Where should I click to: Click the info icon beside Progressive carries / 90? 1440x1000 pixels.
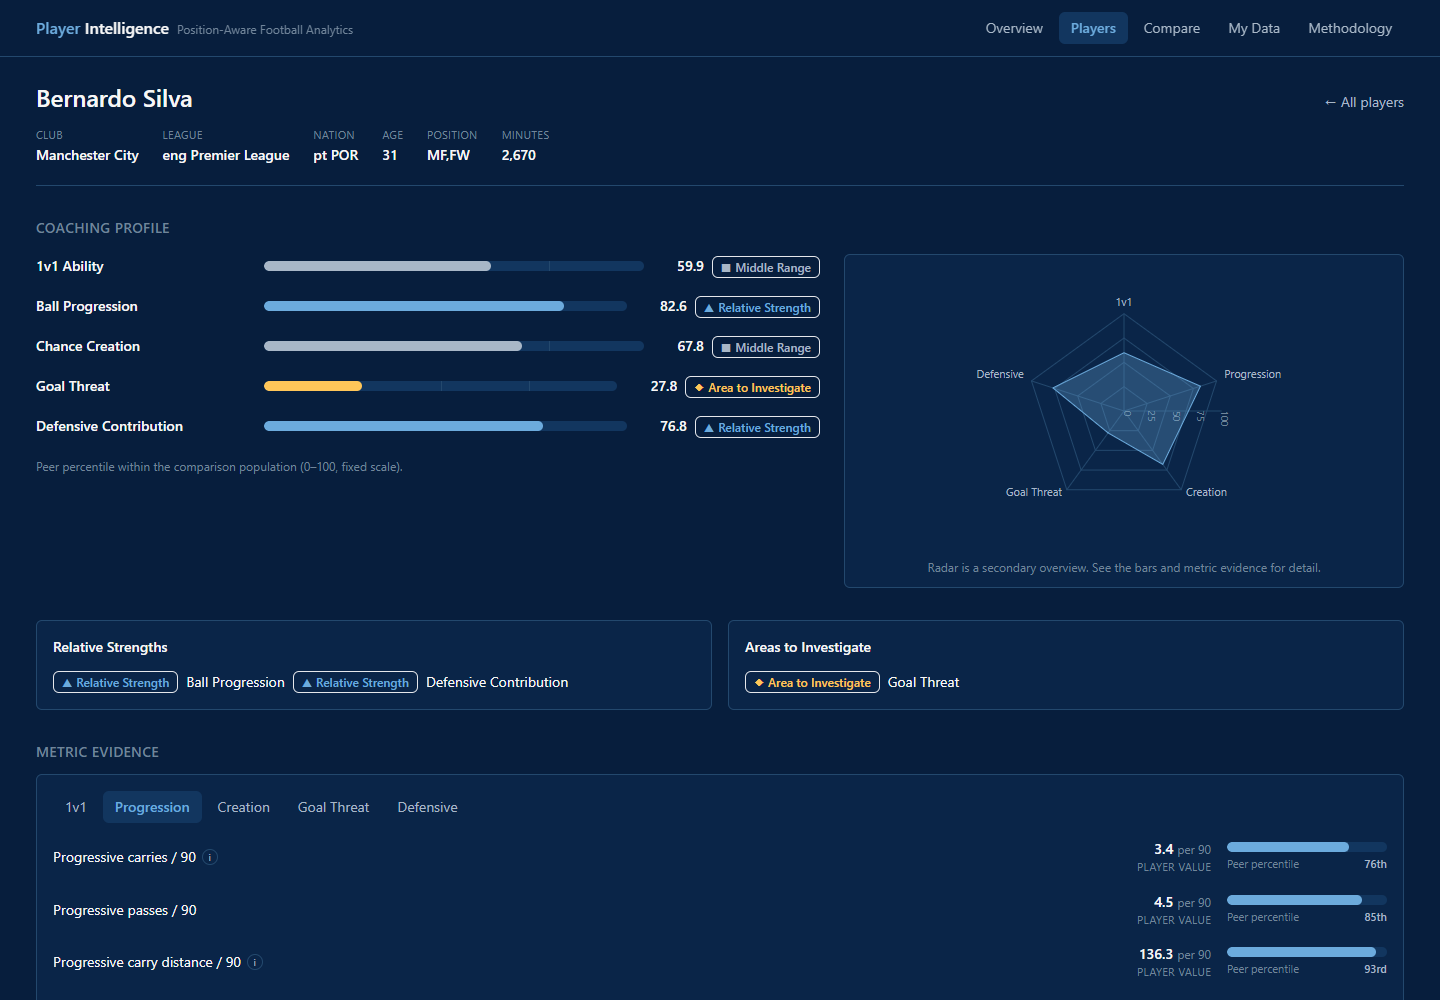click(x=210, y=857)
